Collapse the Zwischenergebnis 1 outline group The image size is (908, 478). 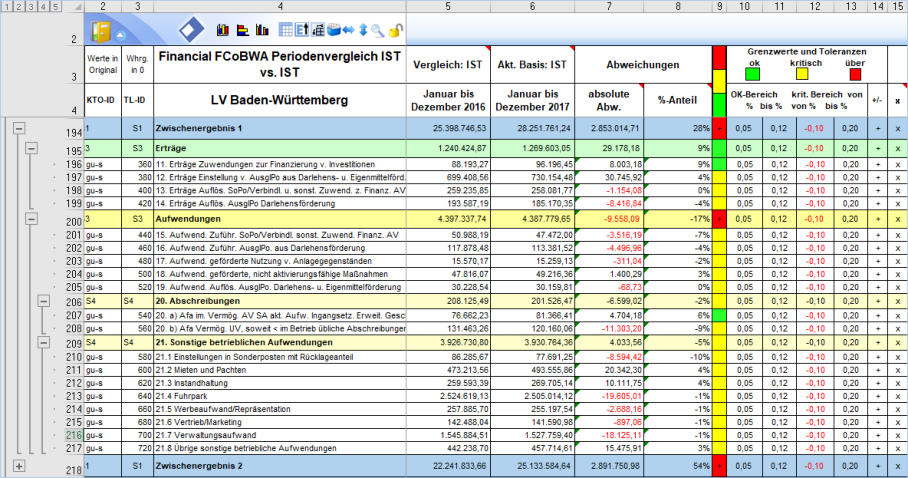(18, 129)
